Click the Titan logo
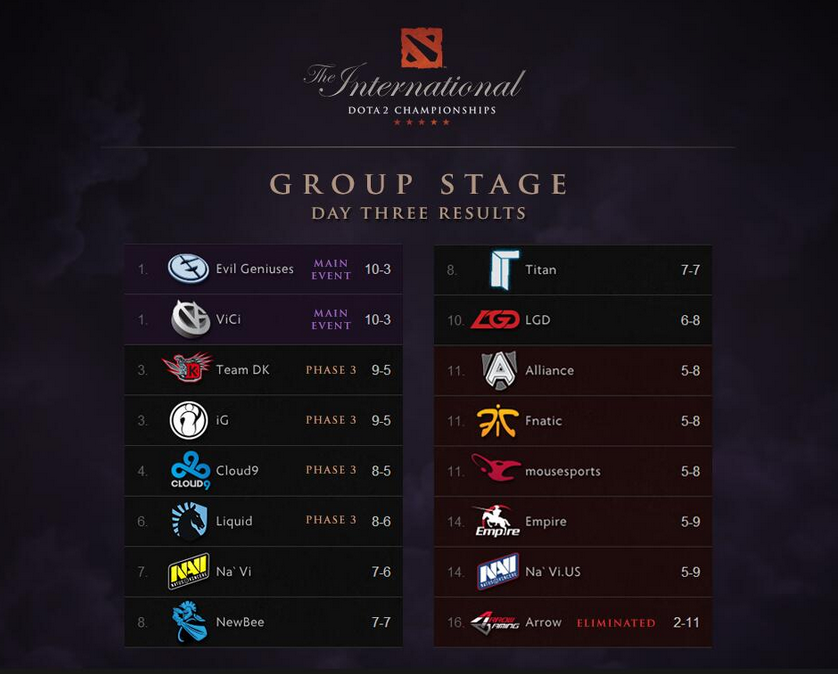The image size is (838, 674). [x=505, y=270]
